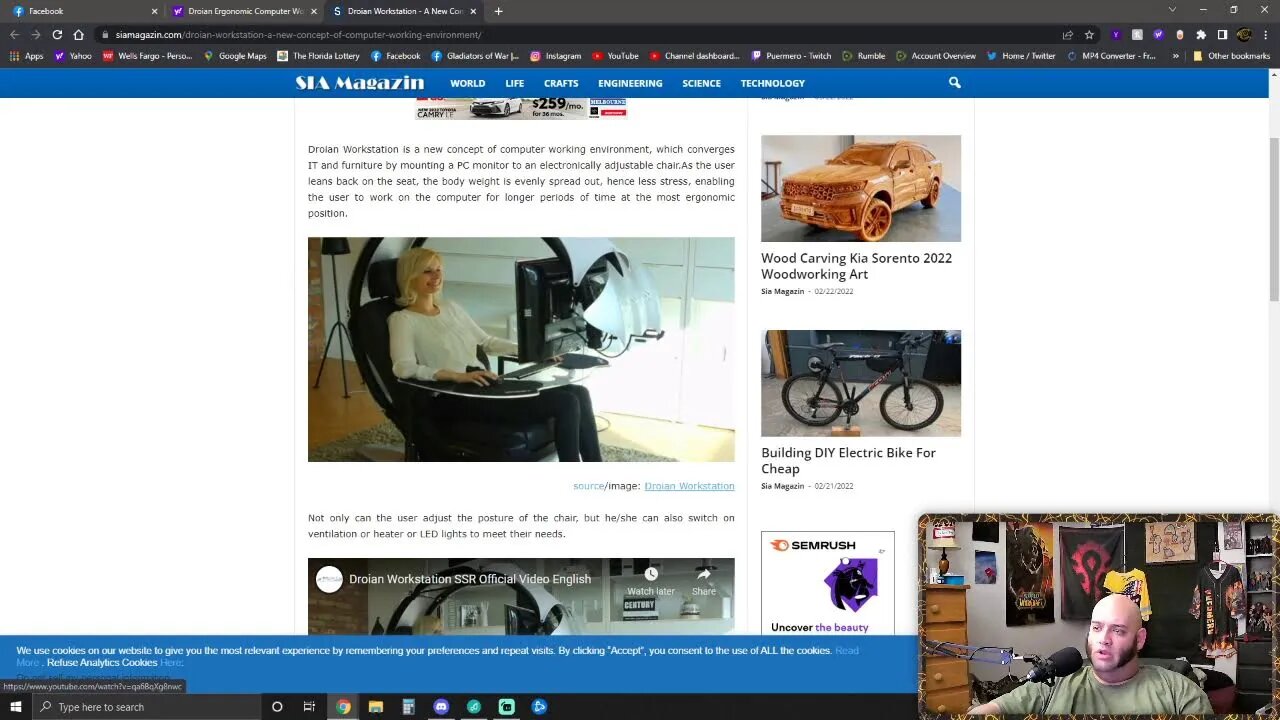Image resolution: width=1280 pixels, height=720 pixels.
Task: Open the browser home page
Action: (78, 34)
